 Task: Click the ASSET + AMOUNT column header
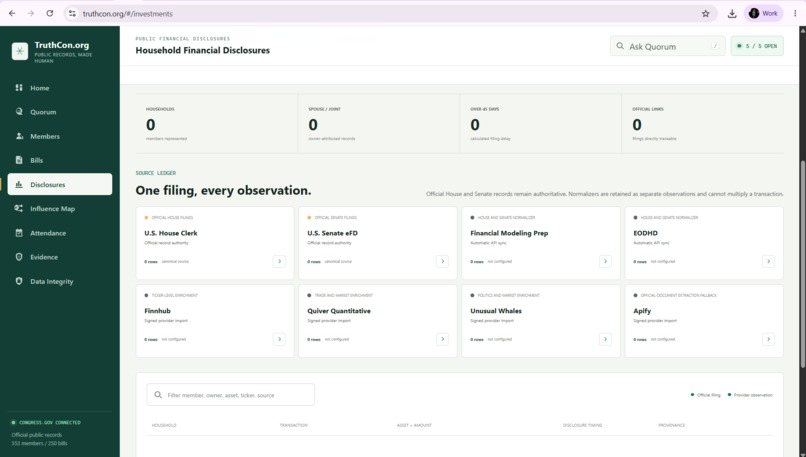point(414,425)
